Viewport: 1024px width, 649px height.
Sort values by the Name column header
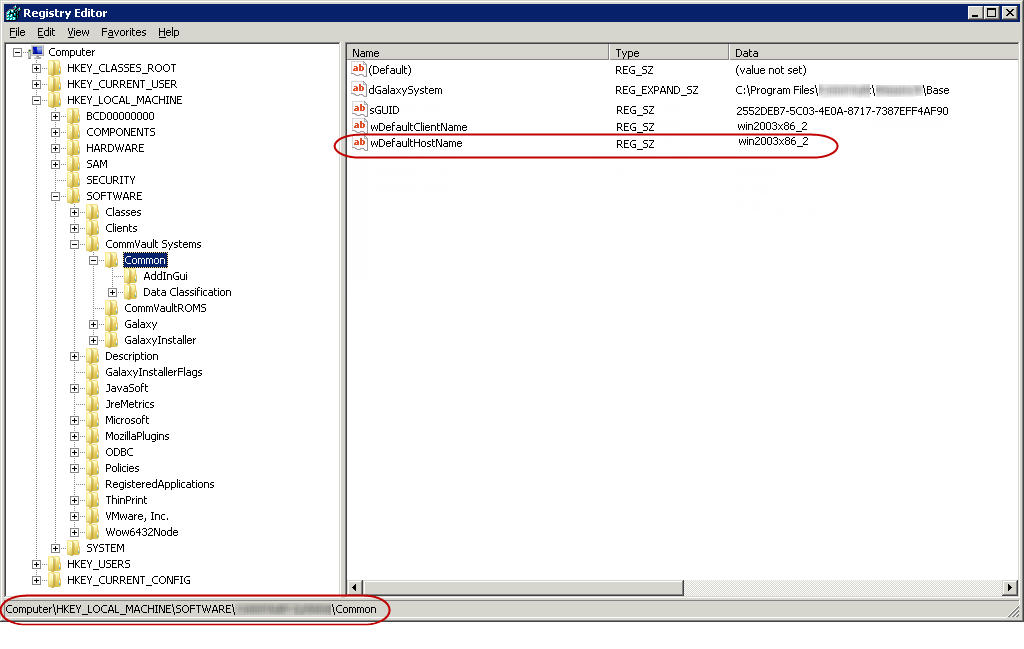478,53
